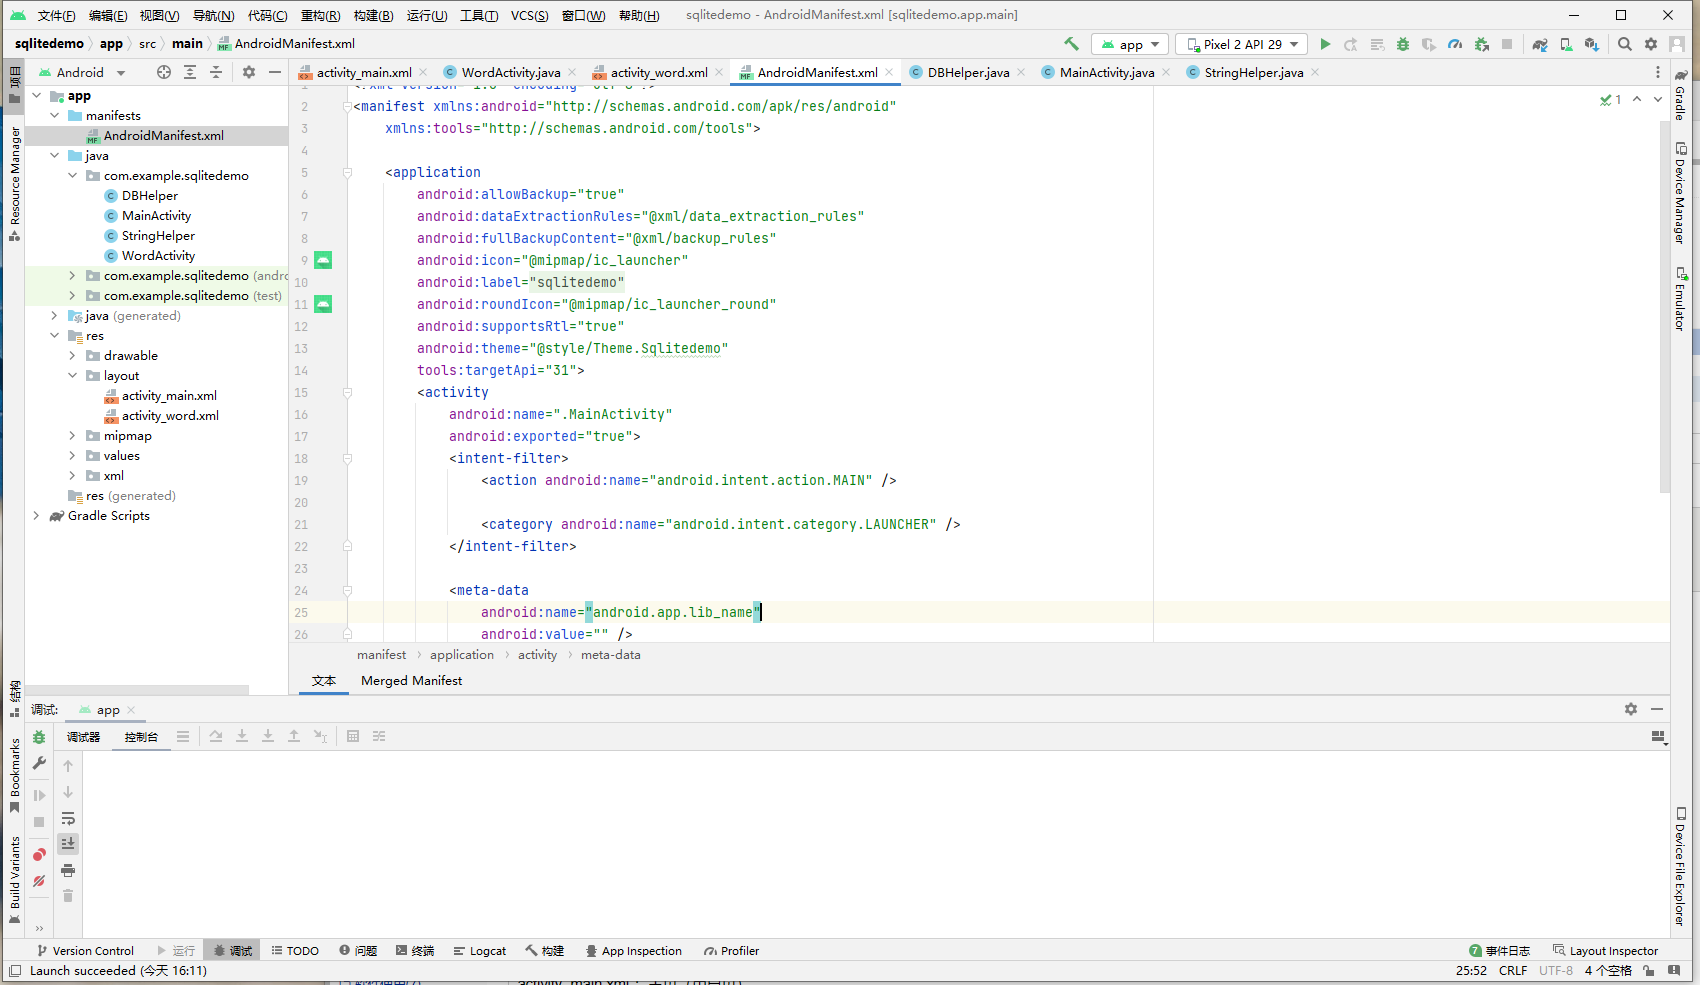Toggle Resource Manager side panel
1700x985 pixels.
coord(15,184)
